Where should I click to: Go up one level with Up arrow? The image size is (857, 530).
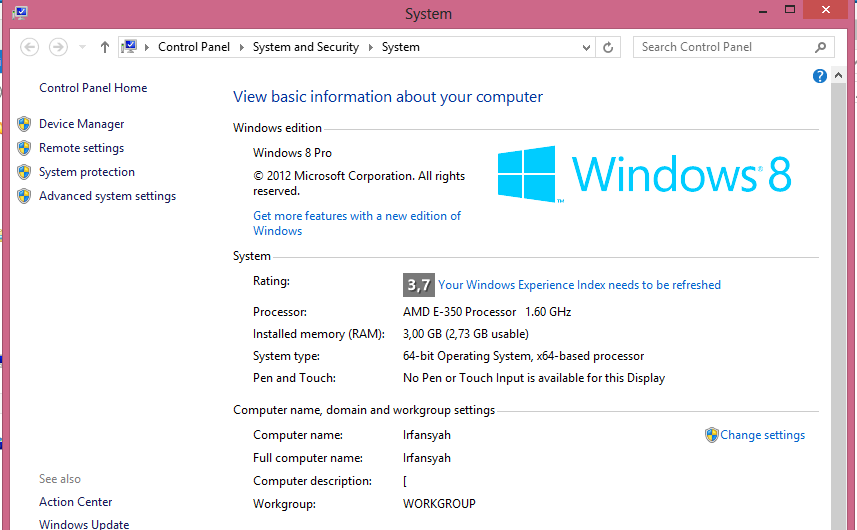[104, 47]
